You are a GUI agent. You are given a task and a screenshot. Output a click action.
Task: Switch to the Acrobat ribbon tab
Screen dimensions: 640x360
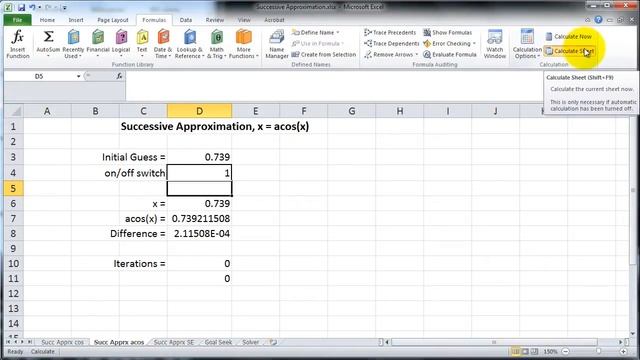tap(274, 20)
